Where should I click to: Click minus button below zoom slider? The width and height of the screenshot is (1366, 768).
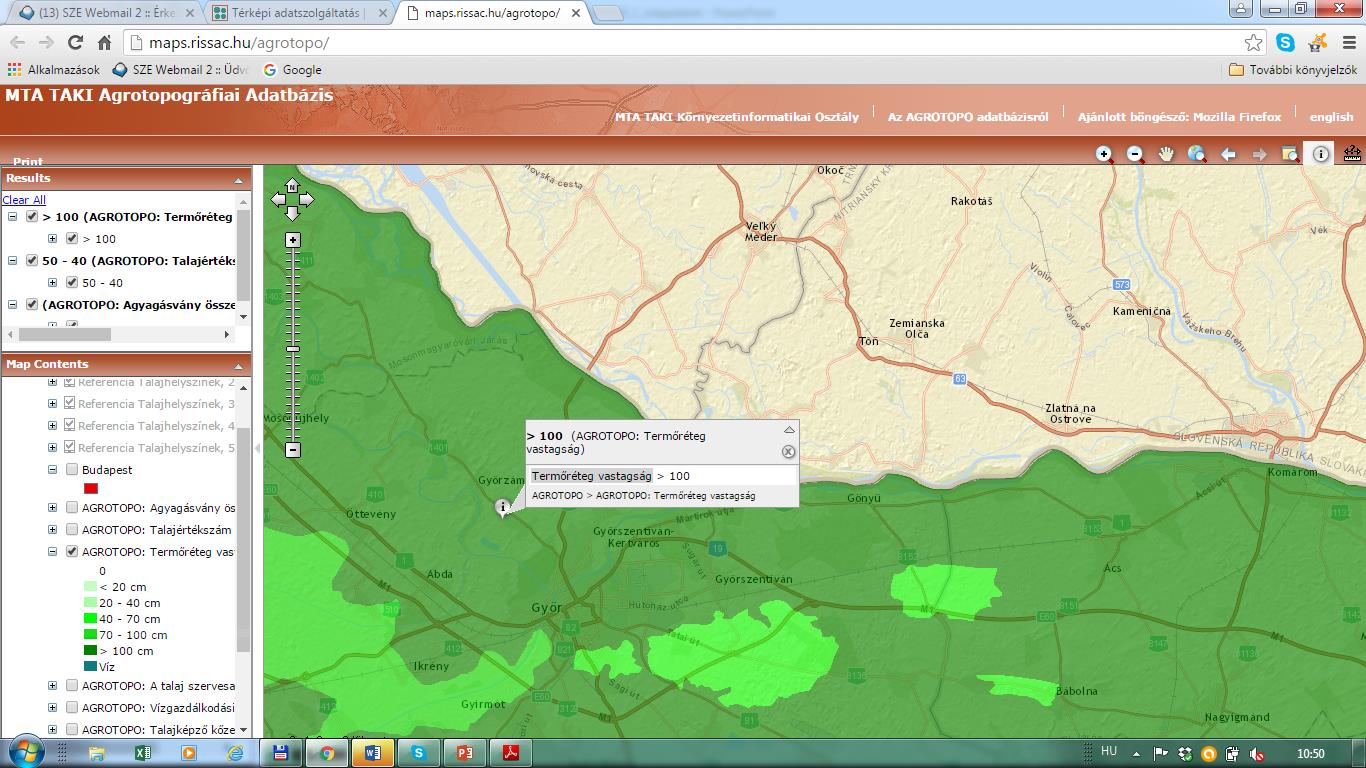coord(292,450)
